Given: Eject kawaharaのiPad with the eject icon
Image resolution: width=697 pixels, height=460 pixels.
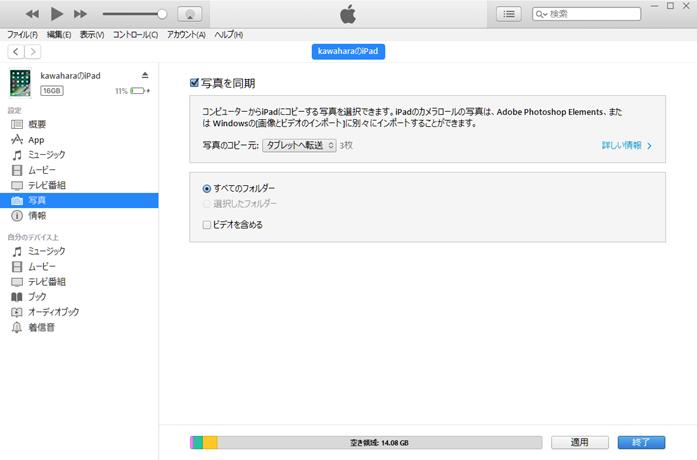Looking at the screenshot, I should click(145, 75).
